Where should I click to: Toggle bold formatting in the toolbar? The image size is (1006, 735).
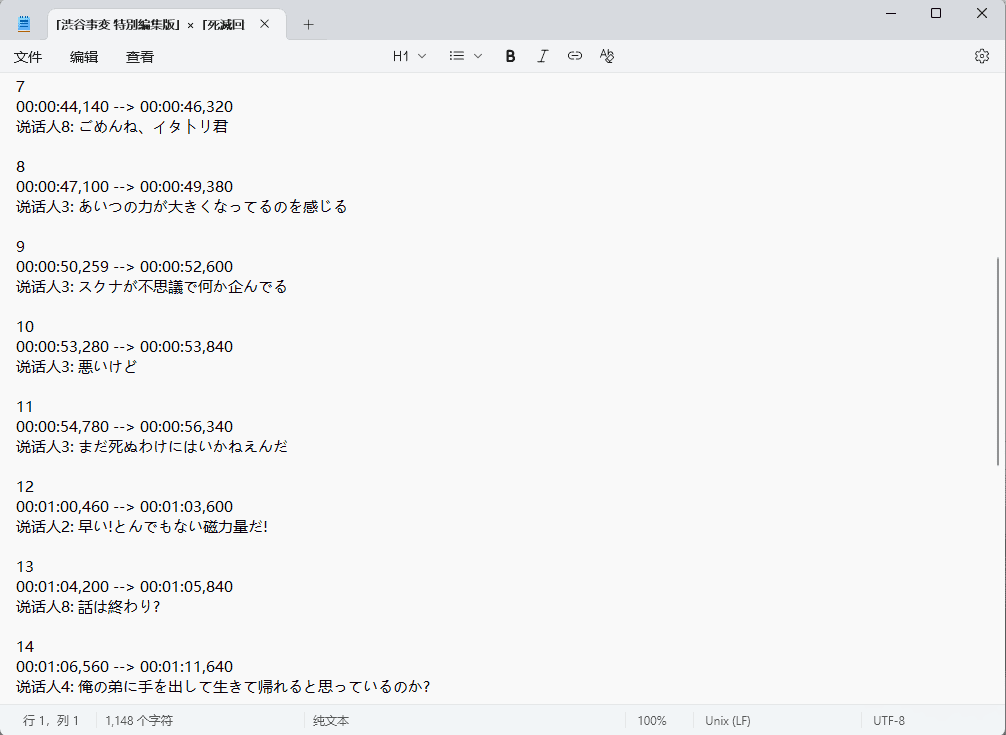coord(510,57)
